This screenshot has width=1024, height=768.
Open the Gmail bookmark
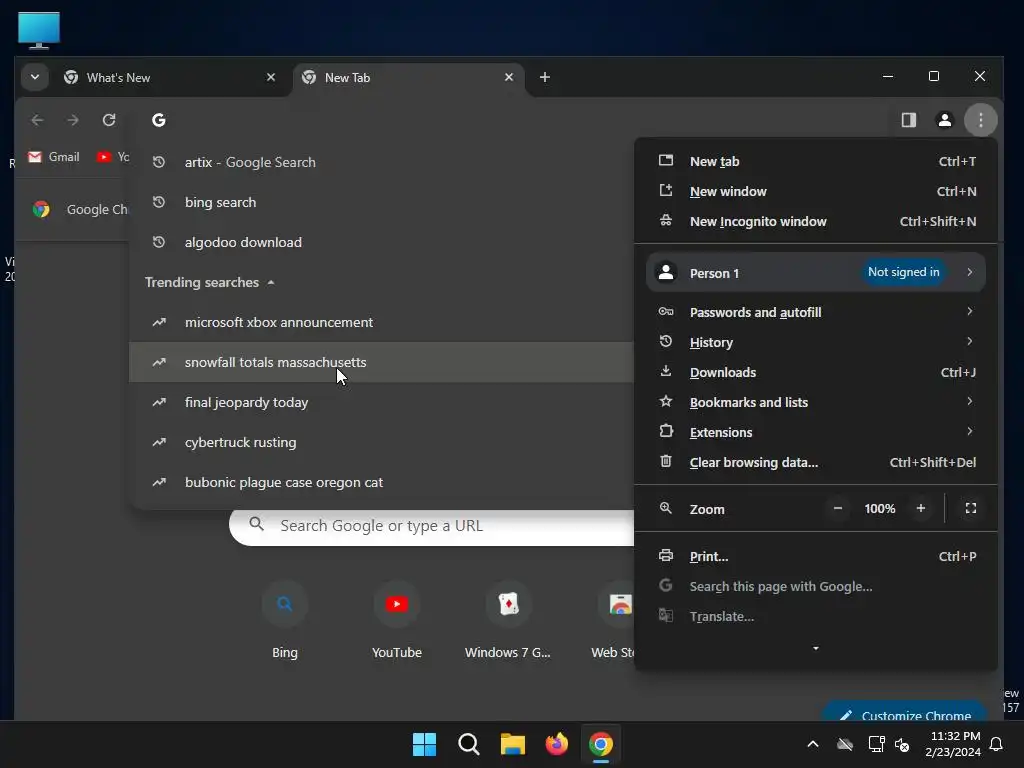pos(54,157)
